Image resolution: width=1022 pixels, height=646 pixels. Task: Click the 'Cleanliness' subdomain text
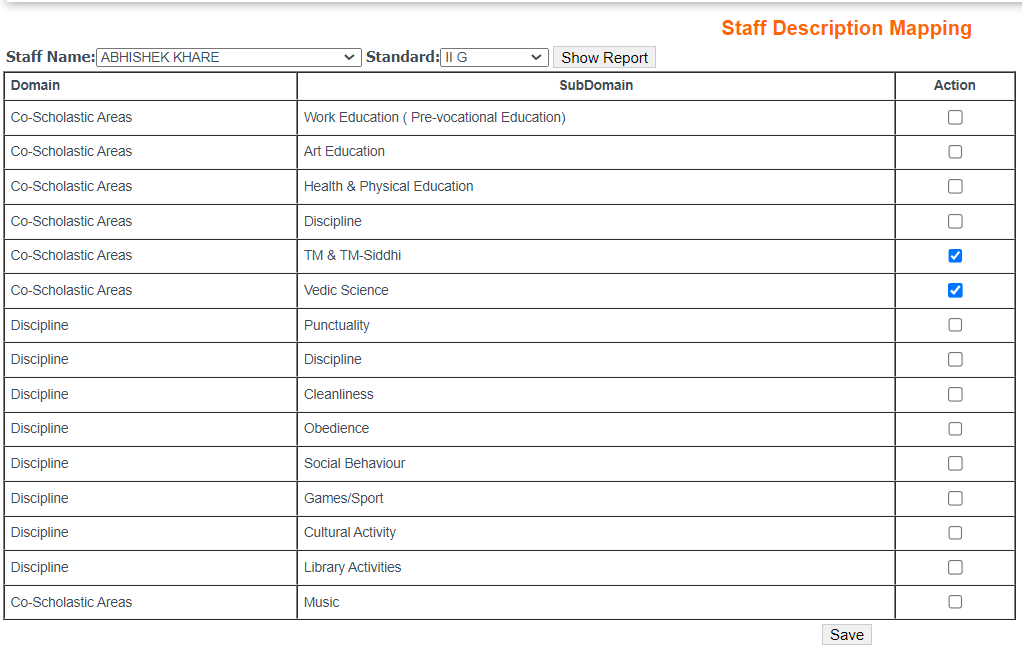(338, 394)
